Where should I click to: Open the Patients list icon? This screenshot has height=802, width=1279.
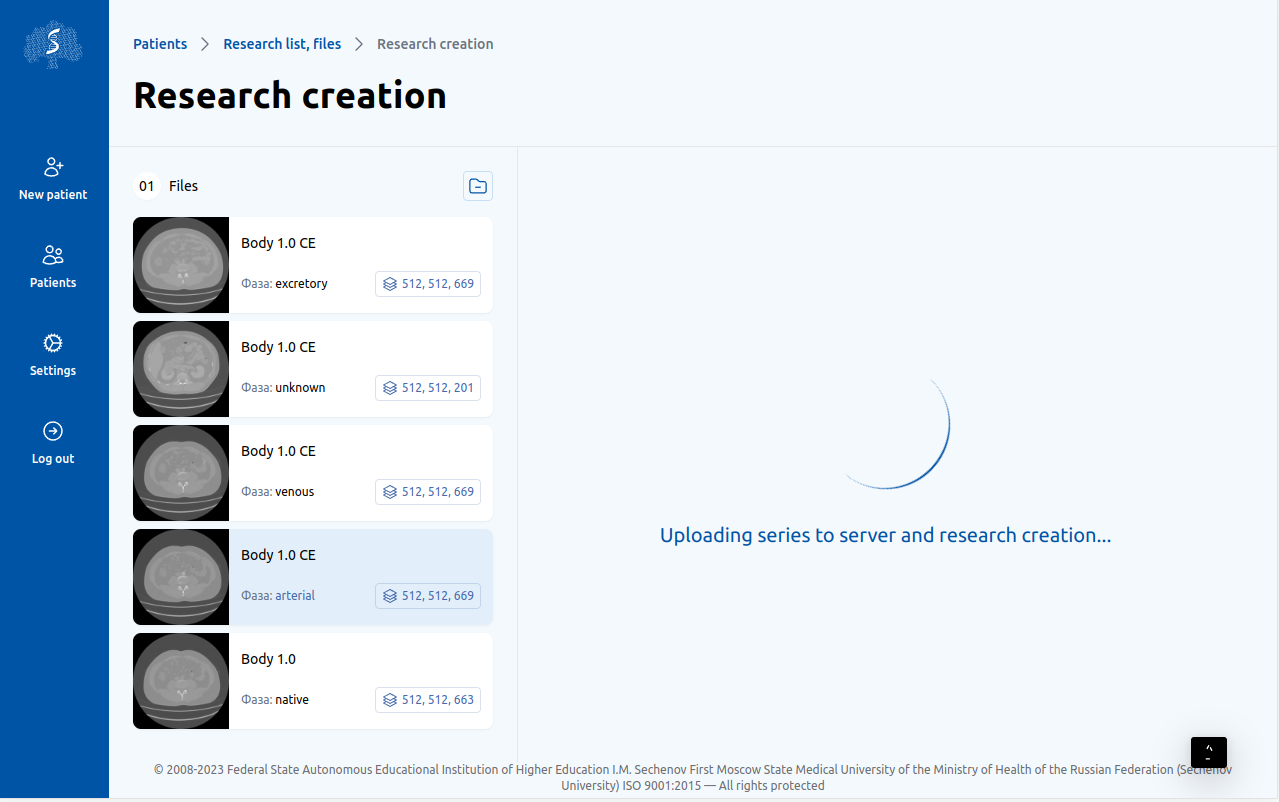click(53, 255)
